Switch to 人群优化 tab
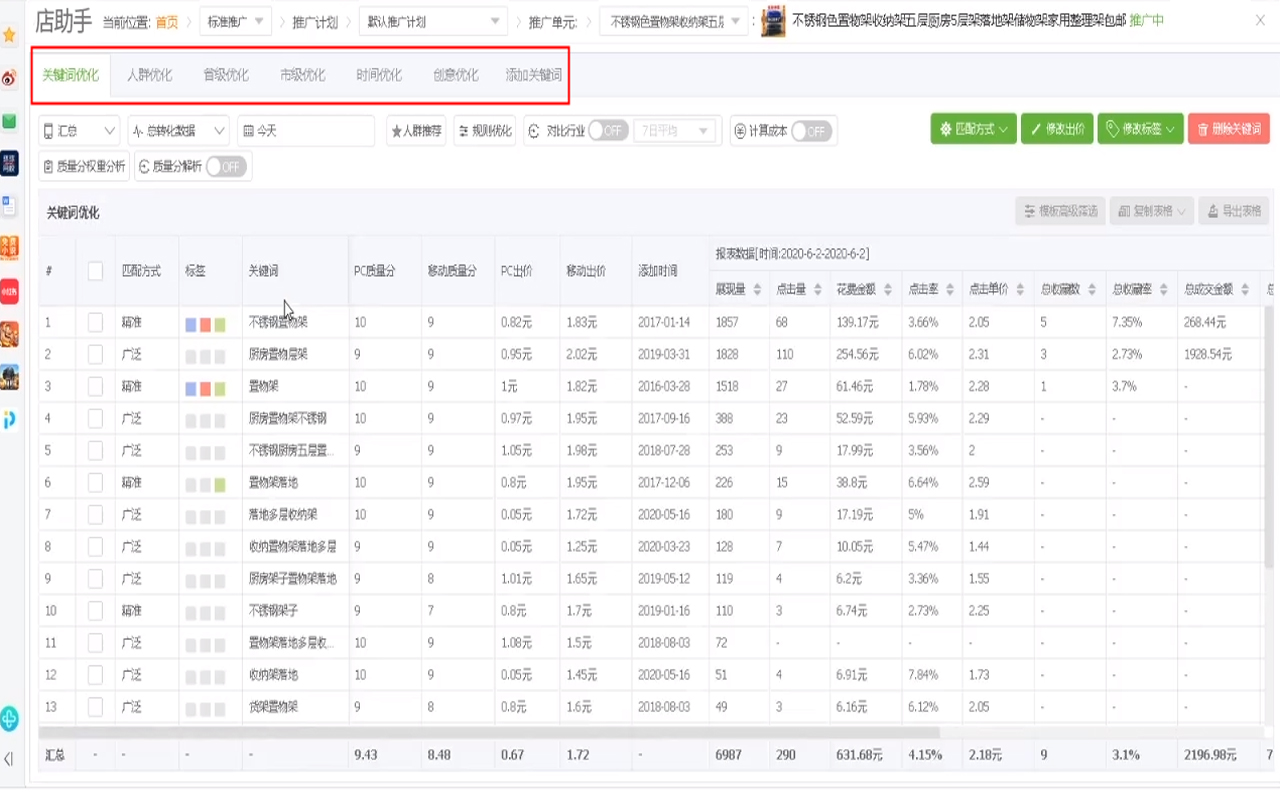 pos(149,76)
